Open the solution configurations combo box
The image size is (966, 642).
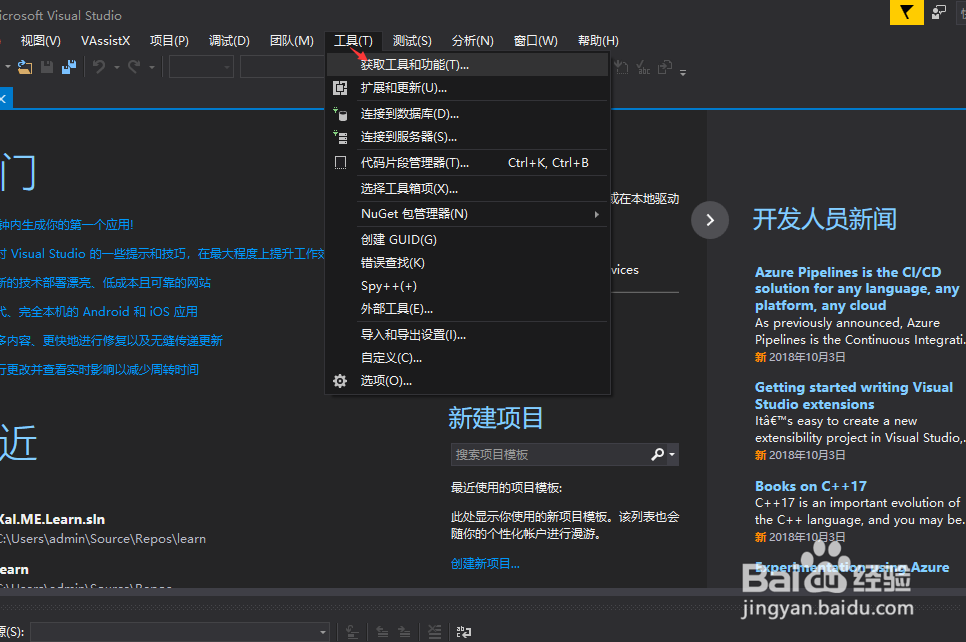click(x=201, y=67)
